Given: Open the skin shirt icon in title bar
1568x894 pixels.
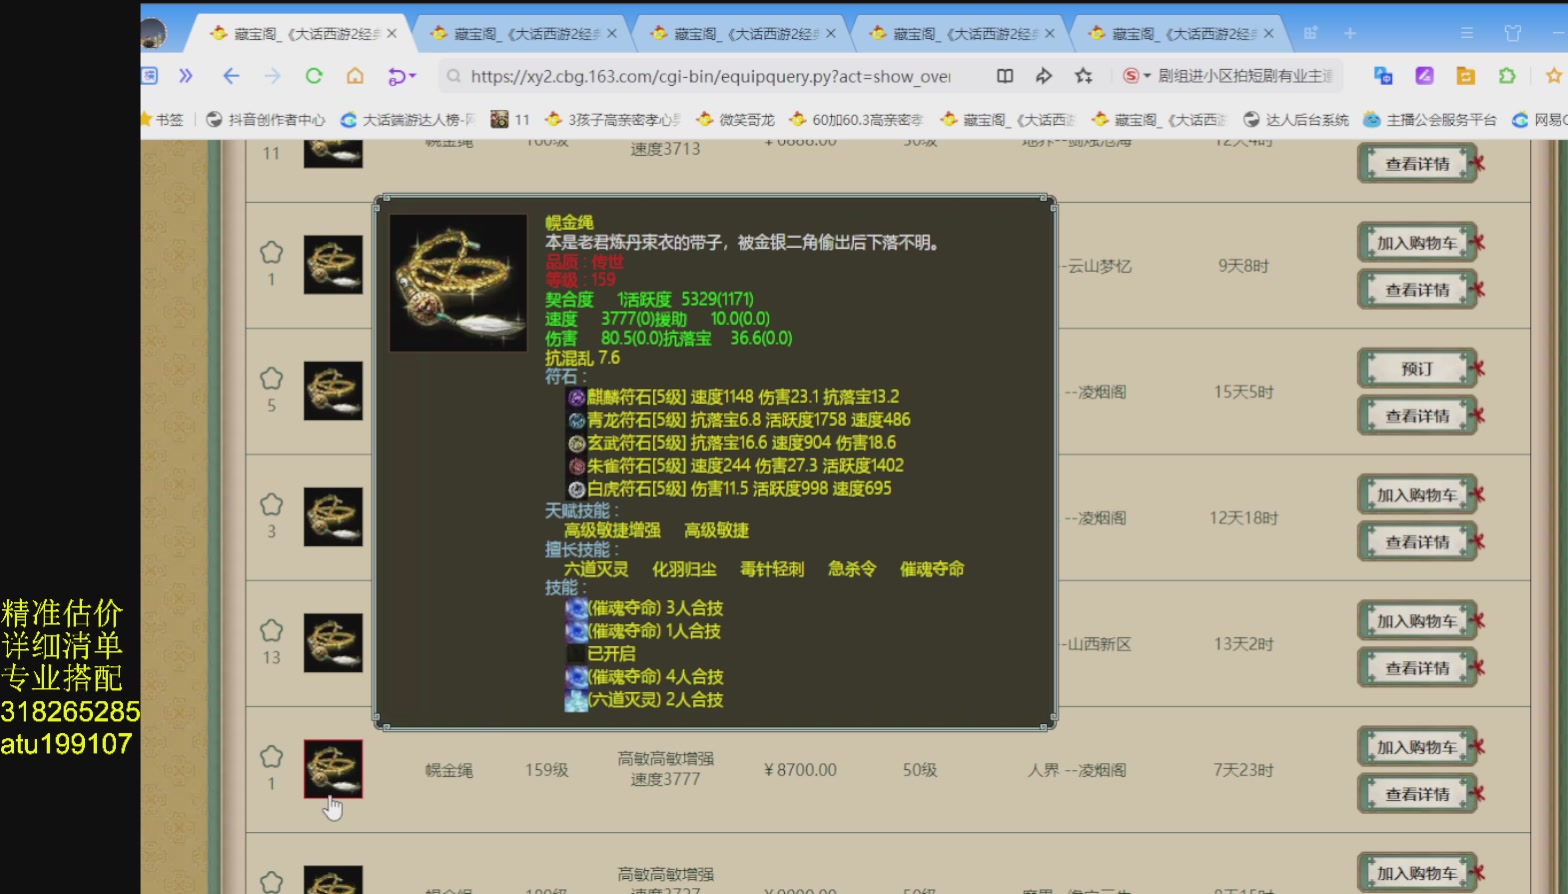Looking at the screenshot, I should tap(1513, 34).
